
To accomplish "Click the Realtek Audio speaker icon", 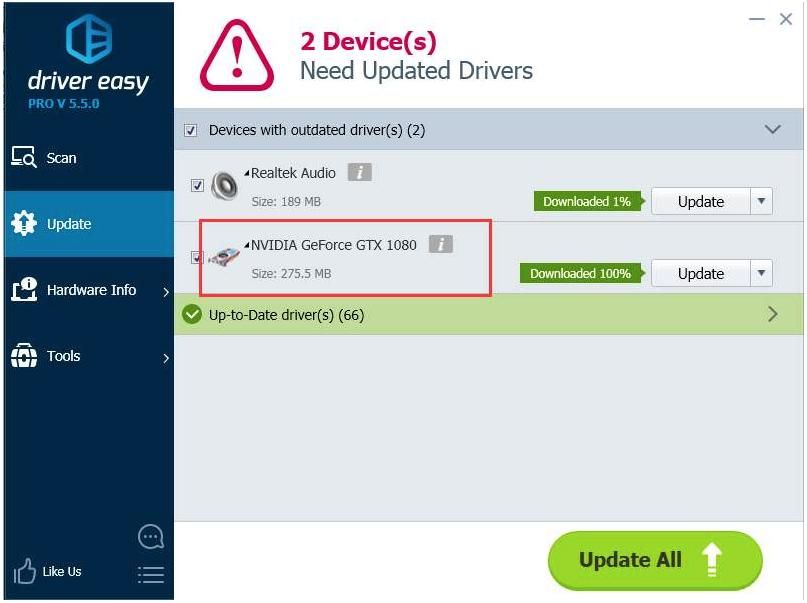I will point(224,185).
